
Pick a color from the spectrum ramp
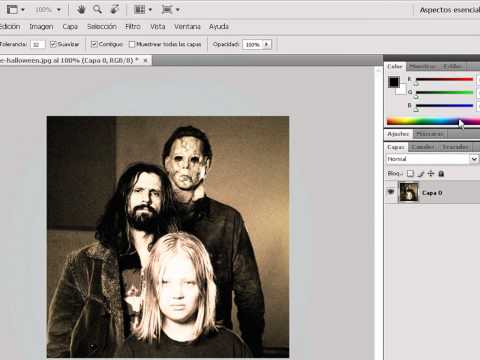click(433, 121)
